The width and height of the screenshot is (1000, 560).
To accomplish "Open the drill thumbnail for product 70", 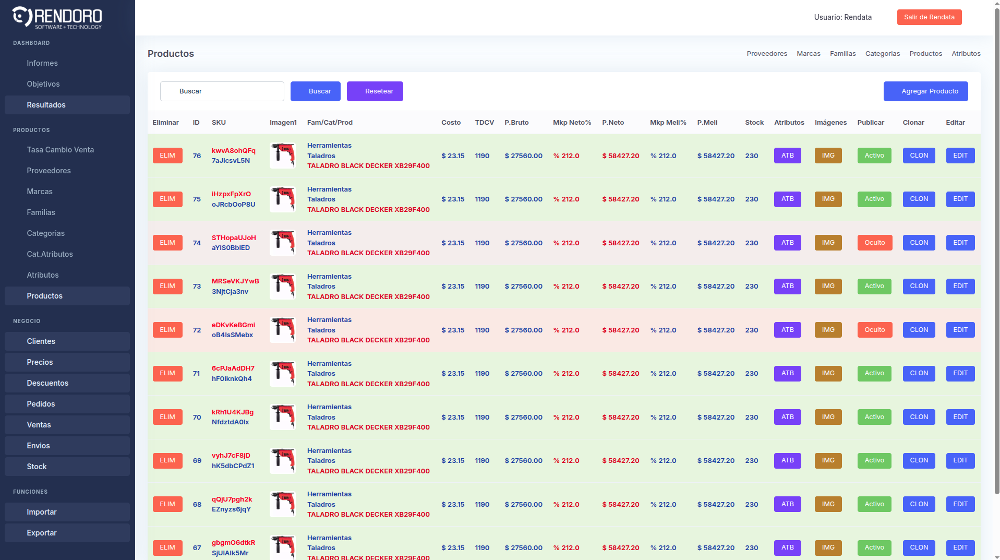I will (283, 417).
